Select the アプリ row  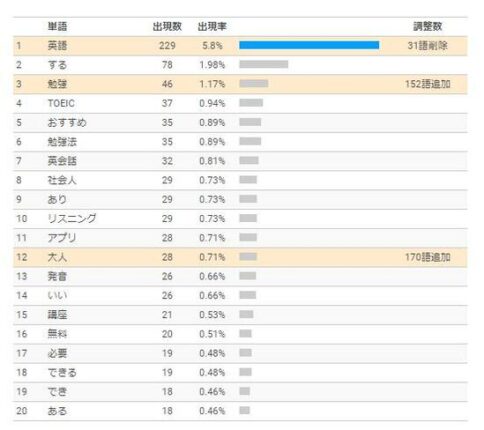240,238
